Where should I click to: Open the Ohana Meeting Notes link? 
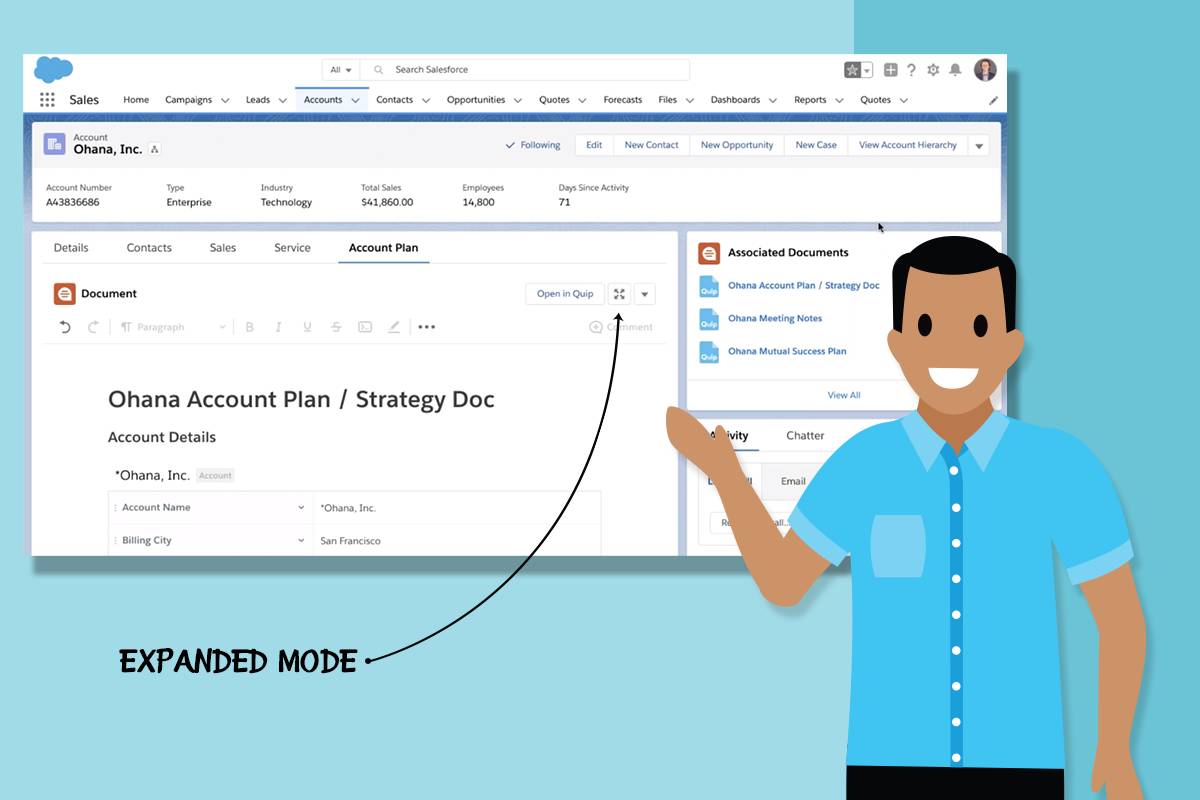[774, 319]
